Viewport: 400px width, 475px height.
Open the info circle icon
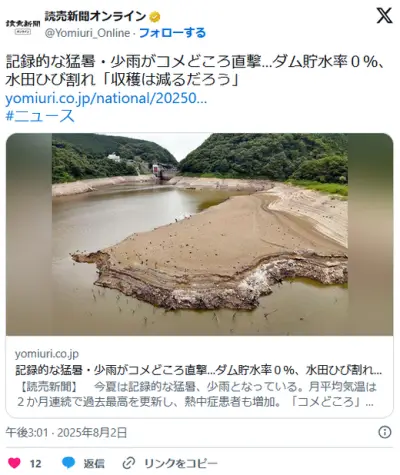[385, 432]
